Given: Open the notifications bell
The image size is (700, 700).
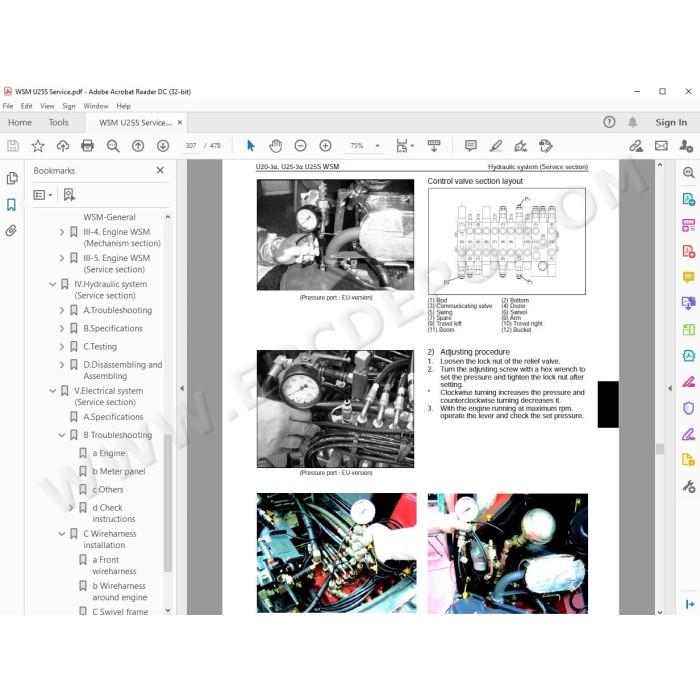Looking at the screenshot, I should [633, 122].
